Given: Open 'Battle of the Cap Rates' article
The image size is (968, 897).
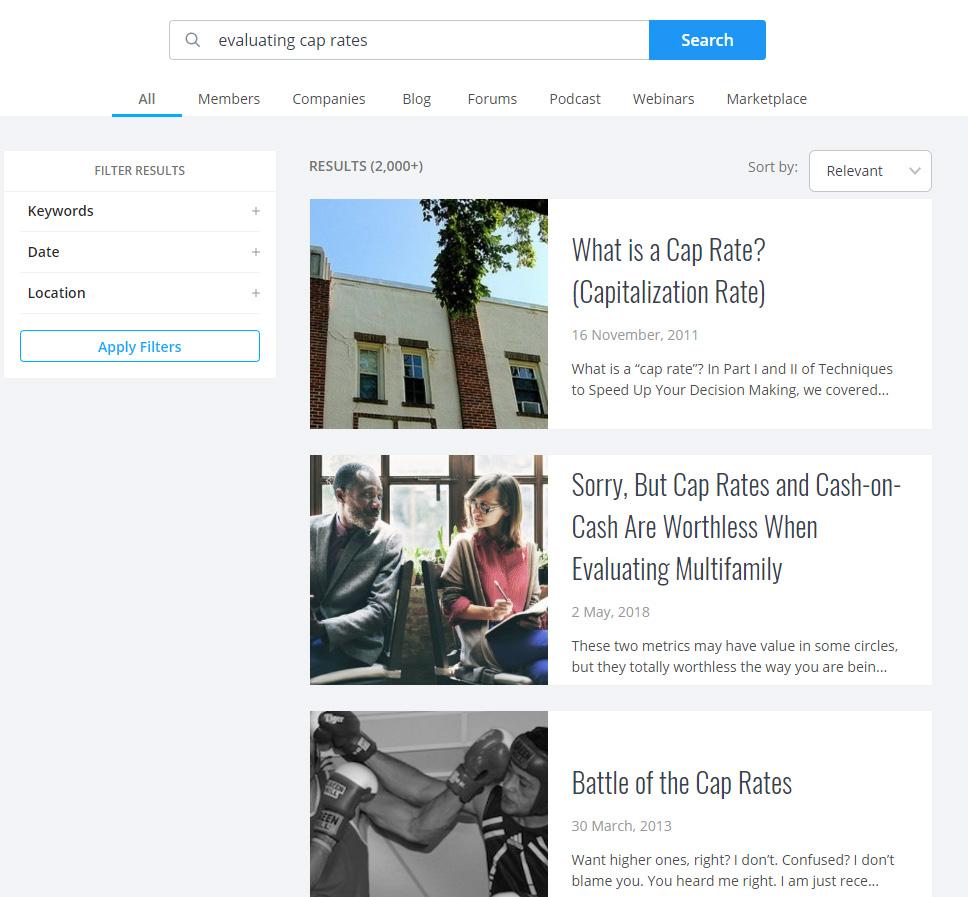Looking at the screenshot, I should pos(682,783).
